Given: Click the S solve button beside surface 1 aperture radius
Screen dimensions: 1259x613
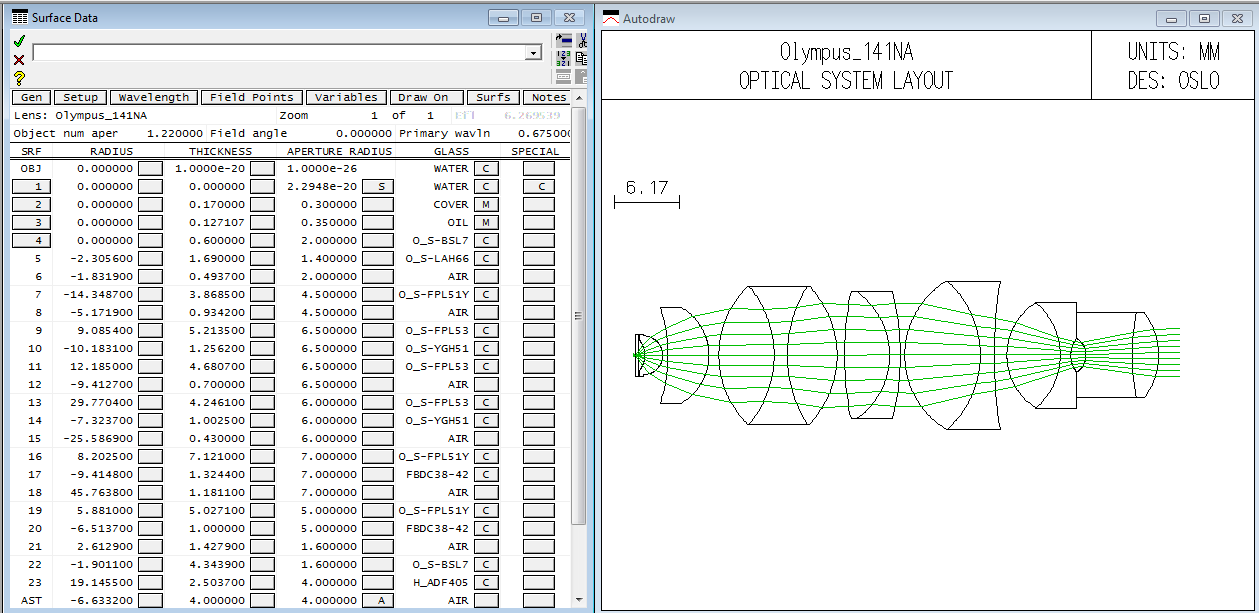Looking at the screenshot, I should point(377,186).
